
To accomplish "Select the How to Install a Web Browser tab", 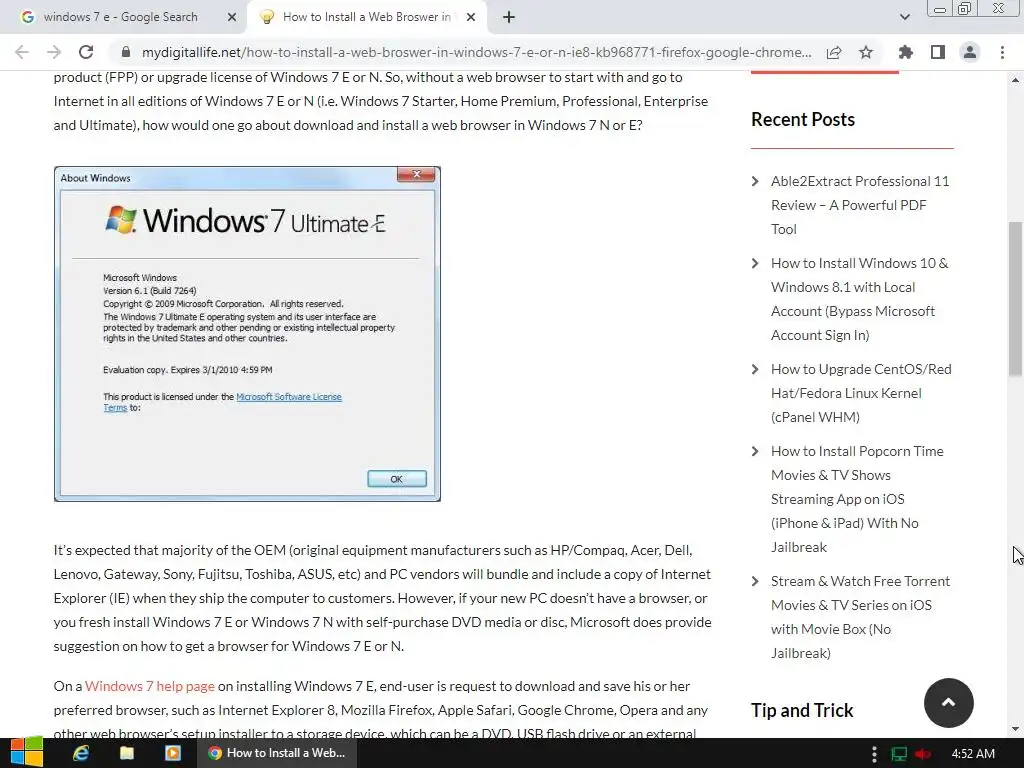I will coord(367,18).
